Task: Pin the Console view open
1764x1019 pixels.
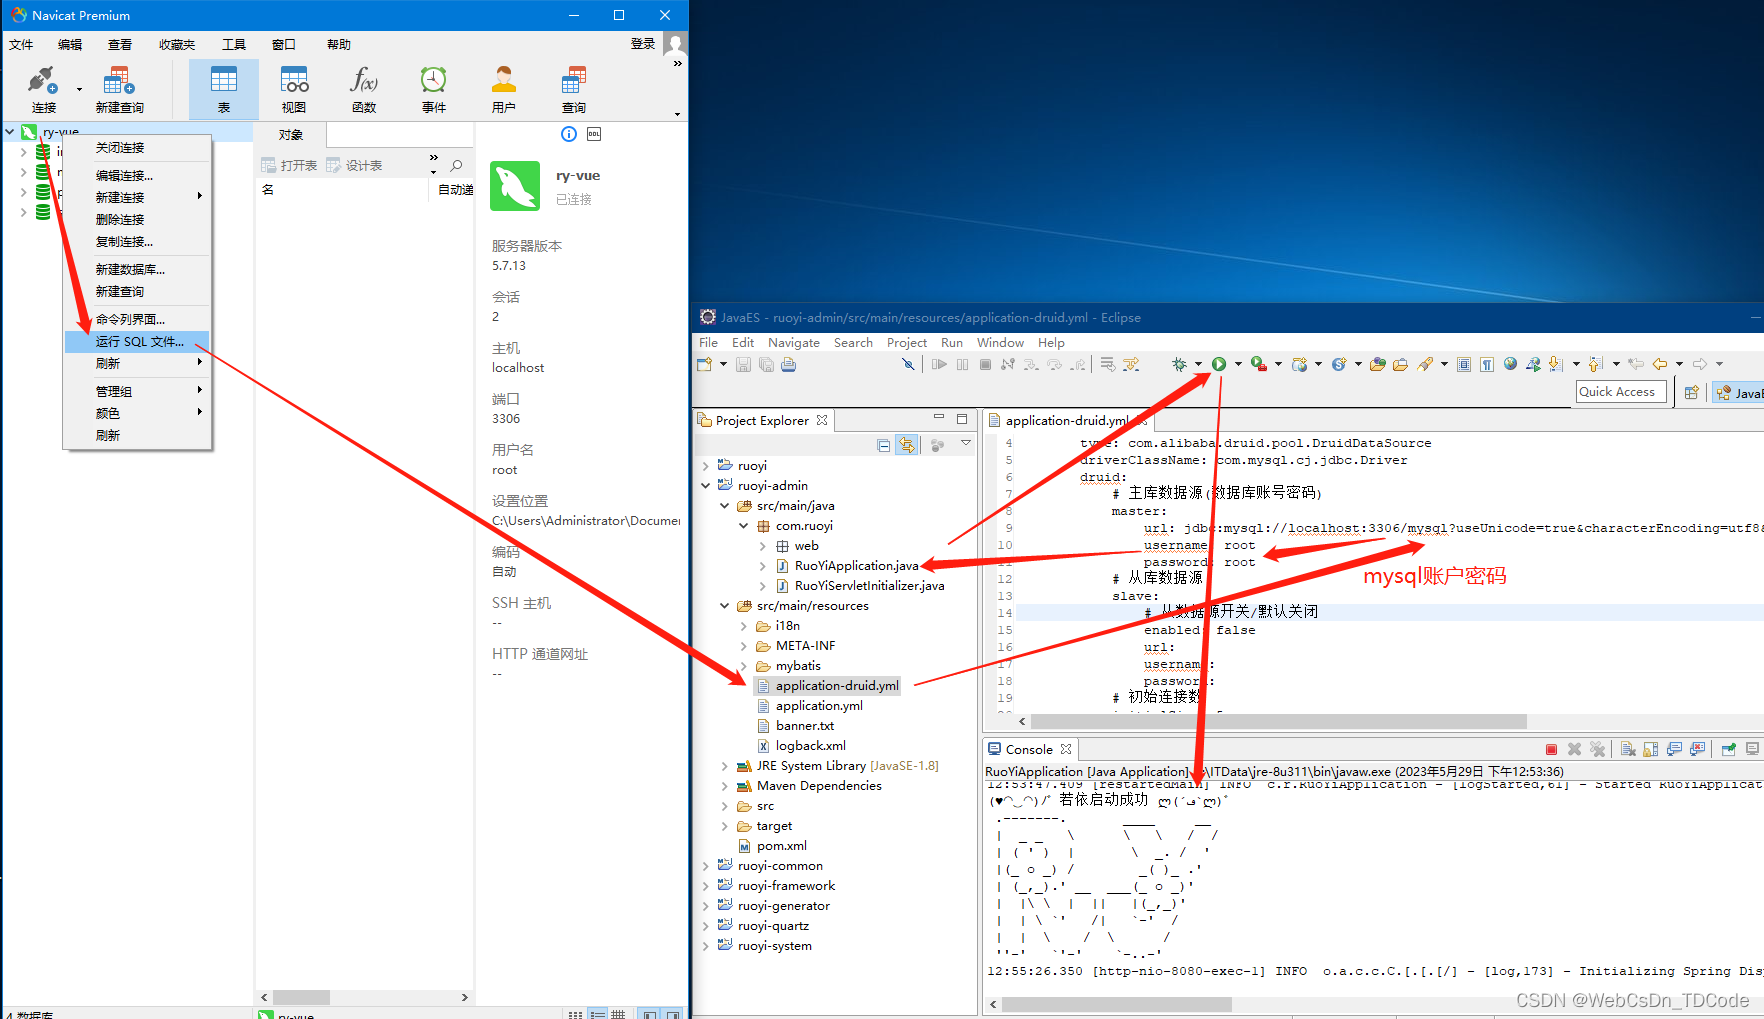Action: tap(1728, 749)
